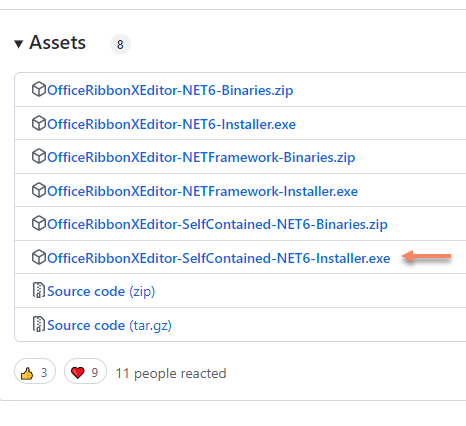This screenshot has width=466, height=426.
Task: Download OfficeRibbonXEditor-NET6-Binaries.zip
Action: tap(170, 90)
